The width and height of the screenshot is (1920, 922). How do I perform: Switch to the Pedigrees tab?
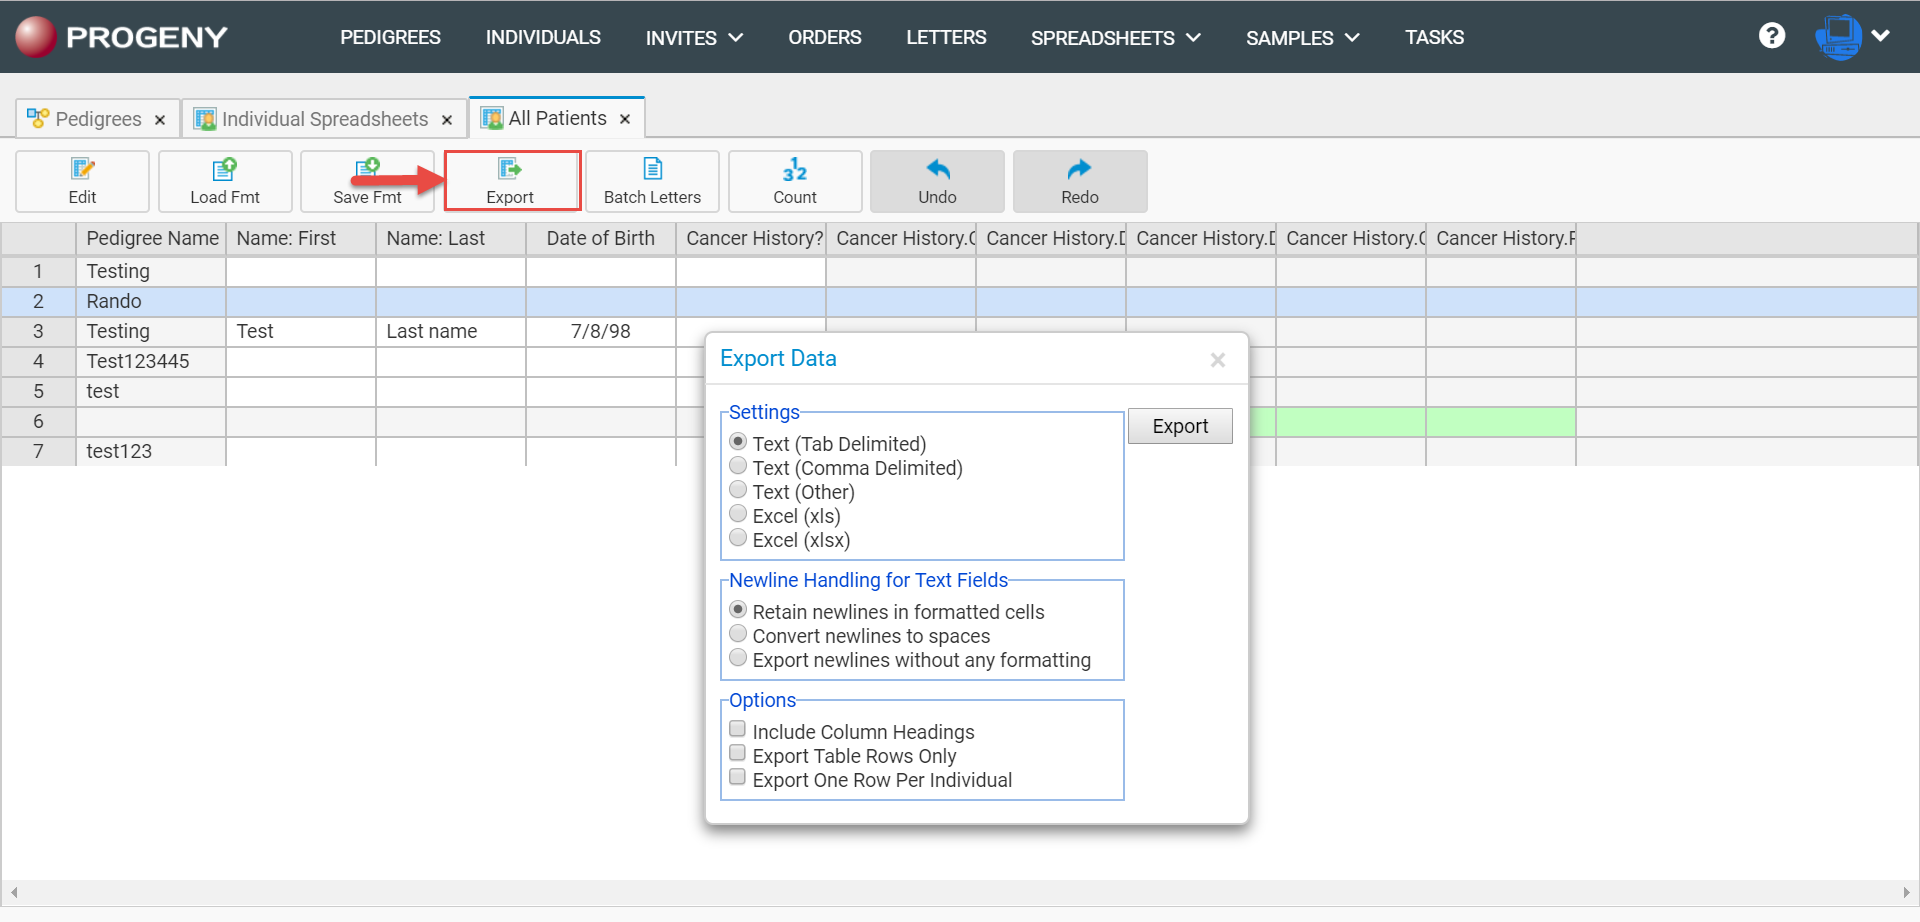(97, 118)
